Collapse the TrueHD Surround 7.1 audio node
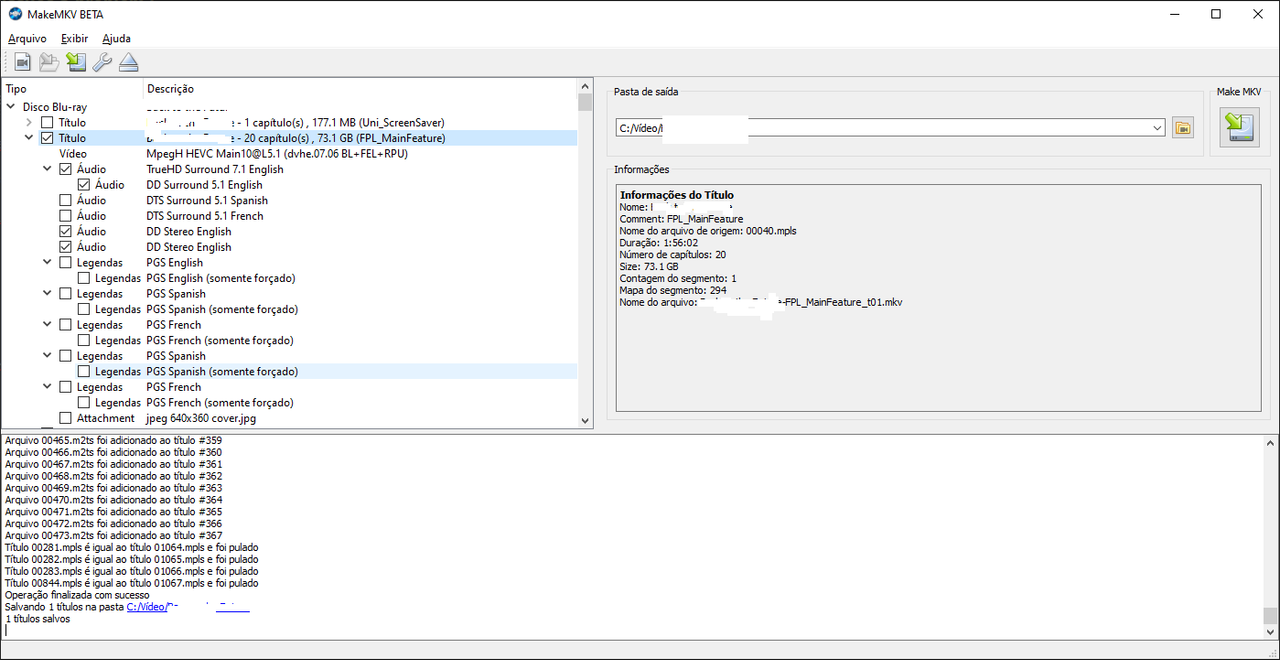The height and width of the screenshot is (660, 1280). coord(47,169)
